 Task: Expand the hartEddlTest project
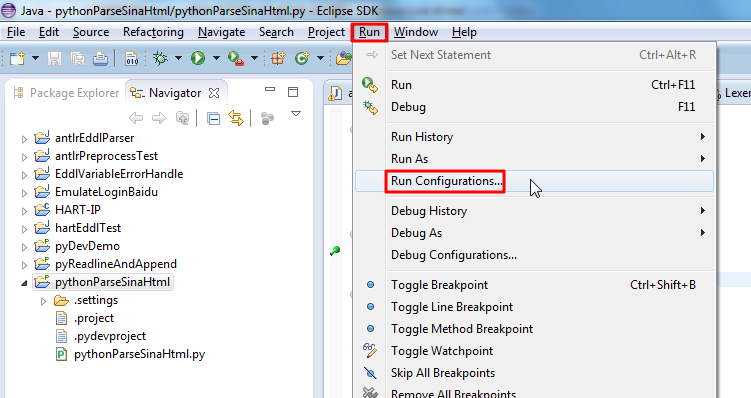tap(24, 229)
